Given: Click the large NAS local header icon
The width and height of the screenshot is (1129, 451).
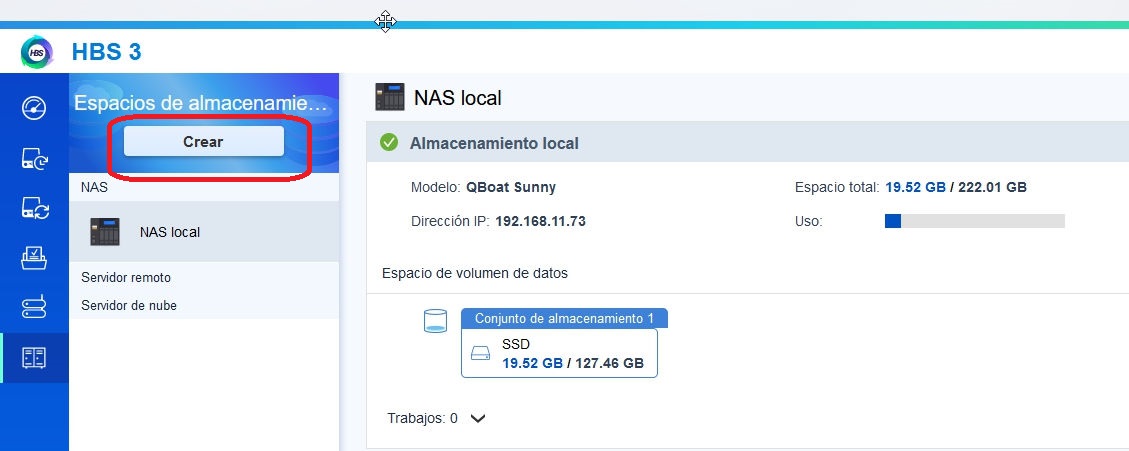Looking at the screenshot, I should pyautogui.click(x=389, y=97).
